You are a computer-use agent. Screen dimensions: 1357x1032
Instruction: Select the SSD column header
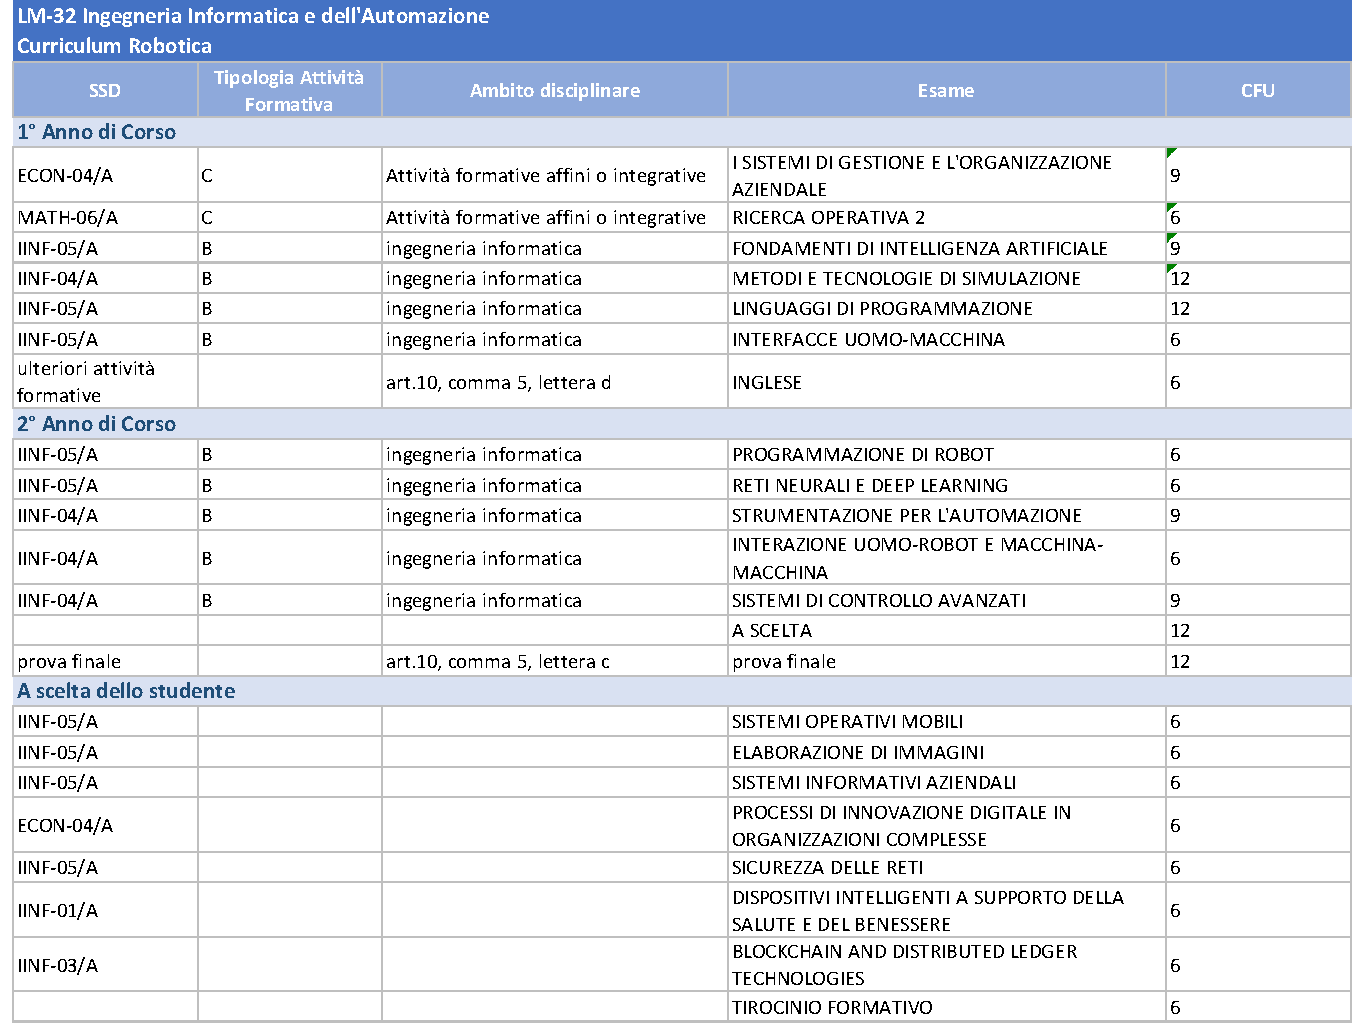tap(105, 90)
